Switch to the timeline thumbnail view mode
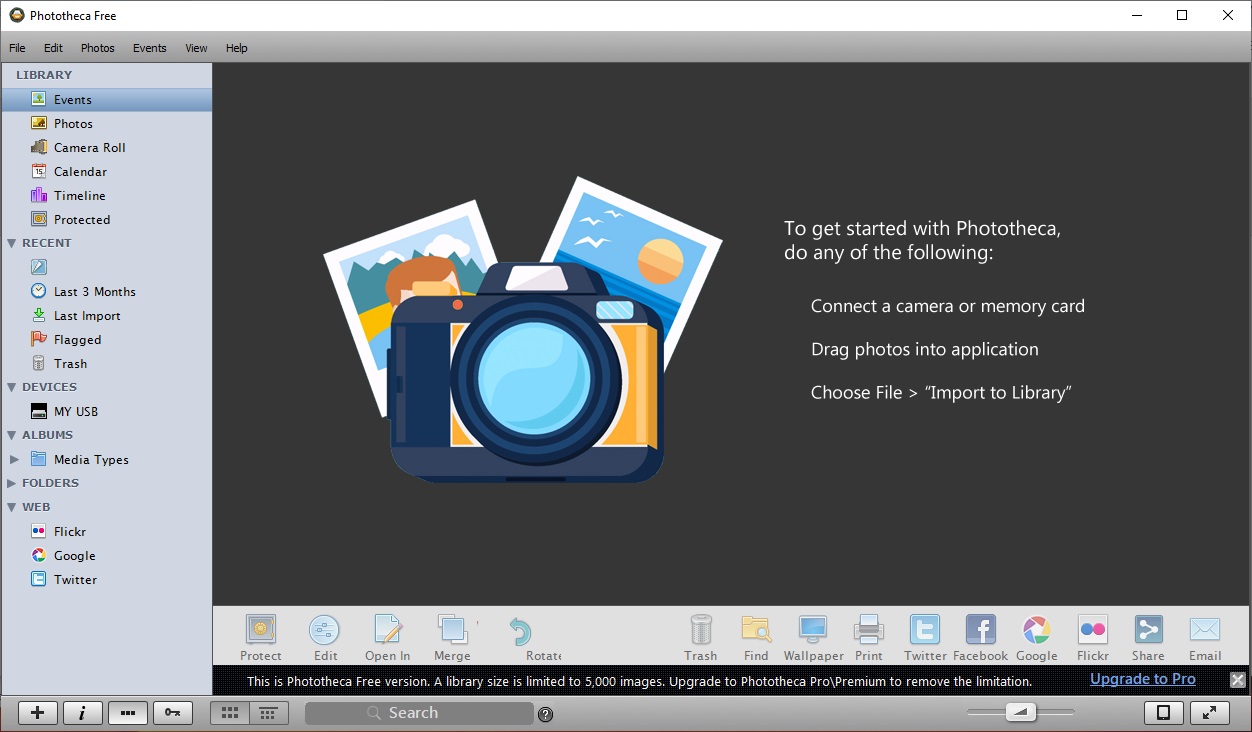1252x732 pixels. point(268,713)
